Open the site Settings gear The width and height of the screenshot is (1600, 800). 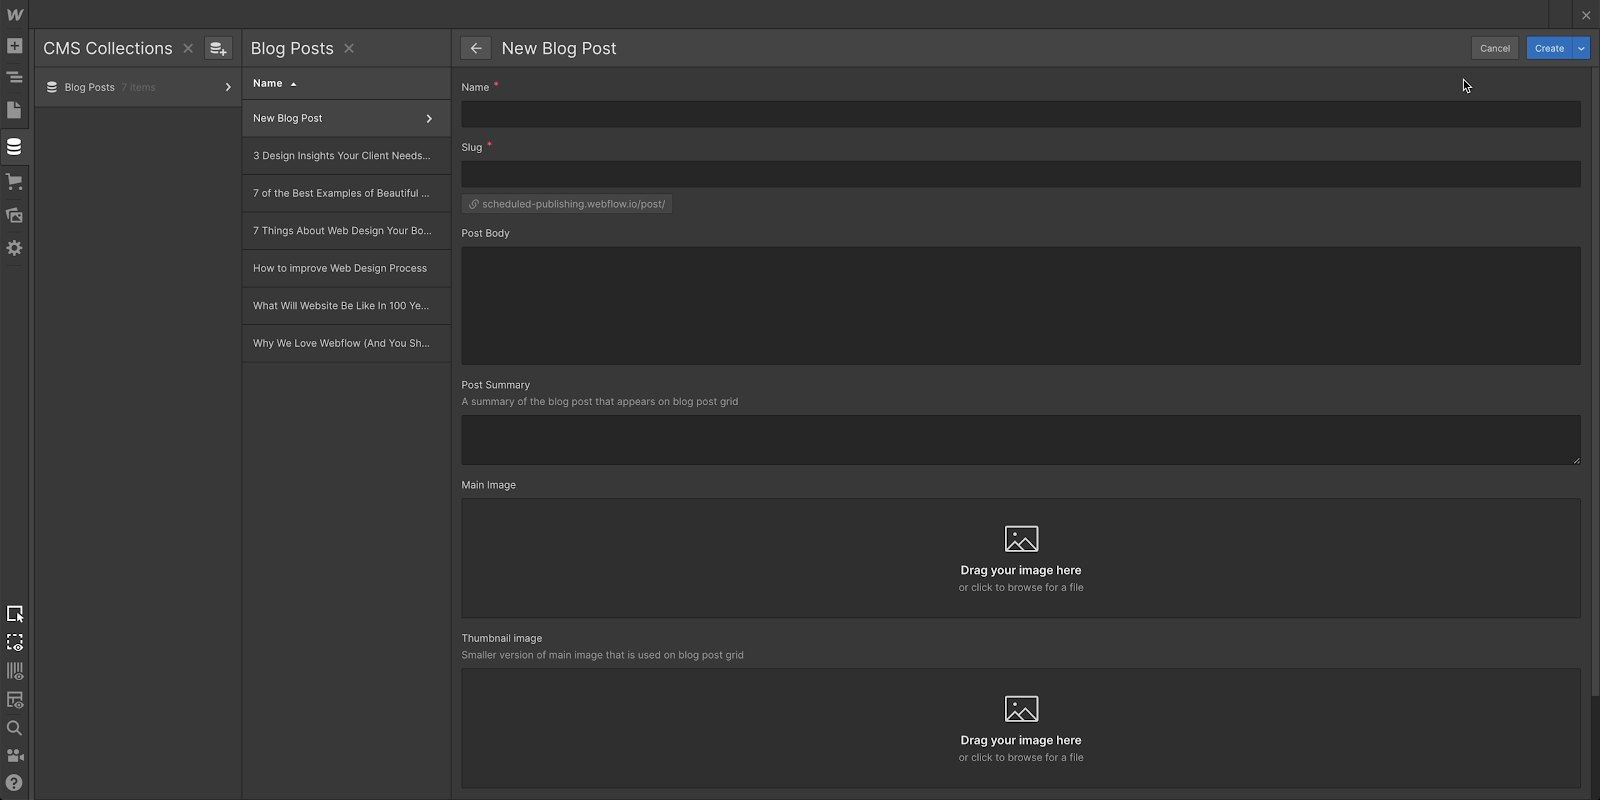(14, 248)
